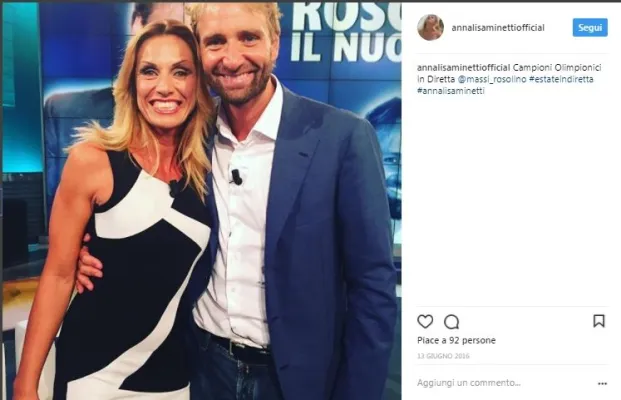
Task: Open the three-dot more options menu
Action: click(x=602, y=383)
